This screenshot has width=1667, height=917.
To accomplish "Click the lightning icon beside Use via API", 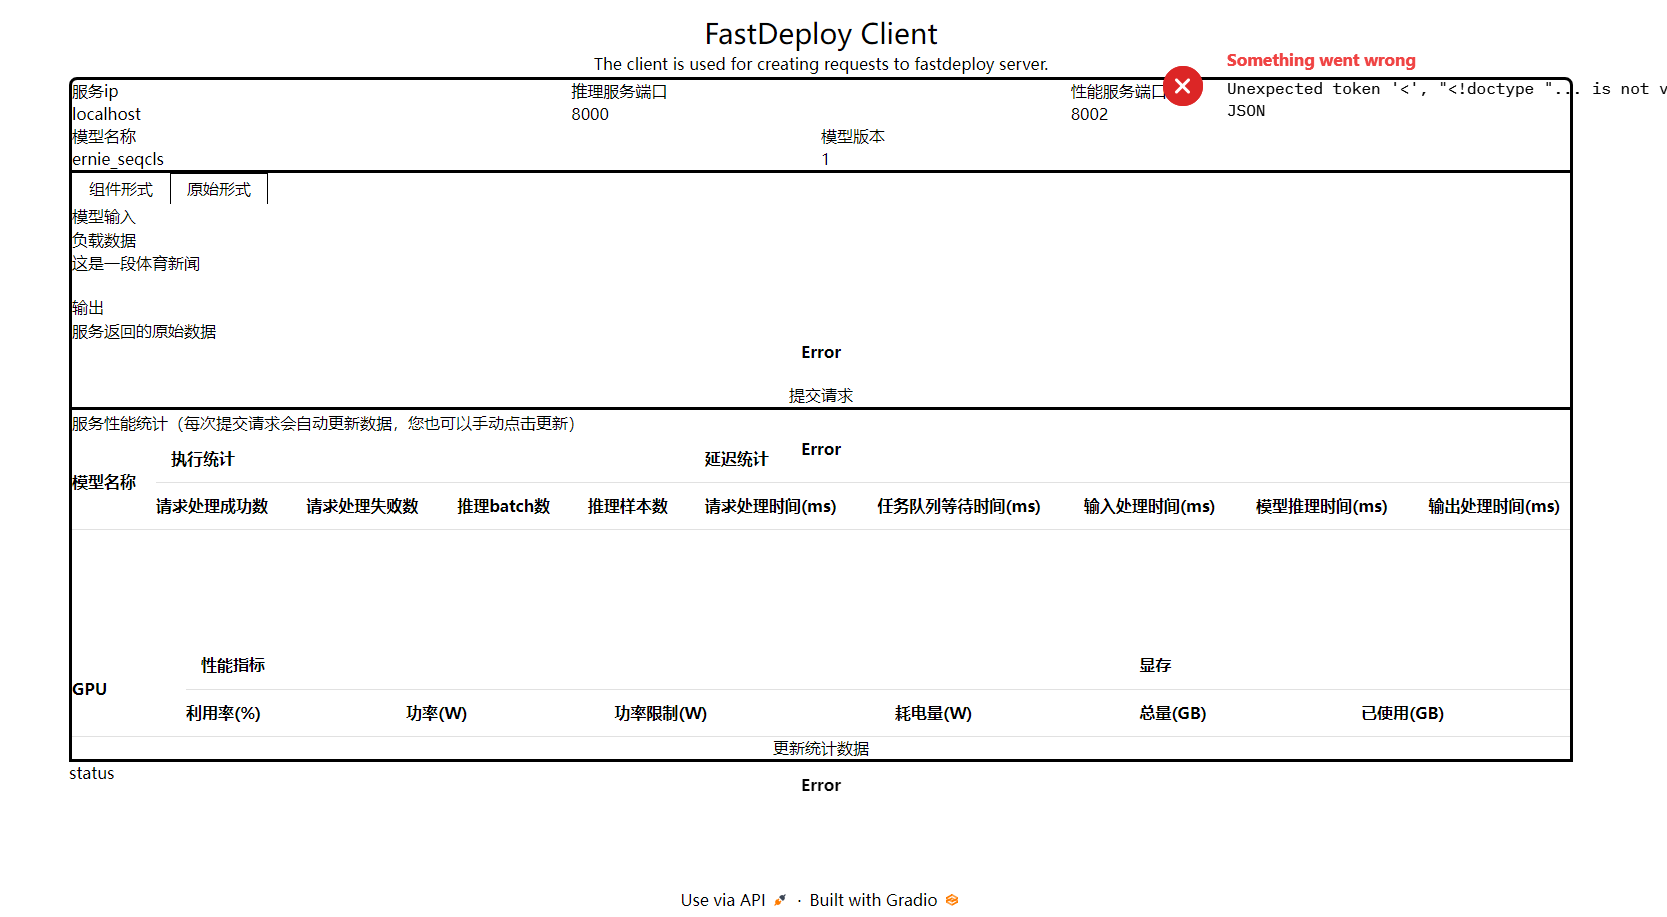I will [779, 899].
